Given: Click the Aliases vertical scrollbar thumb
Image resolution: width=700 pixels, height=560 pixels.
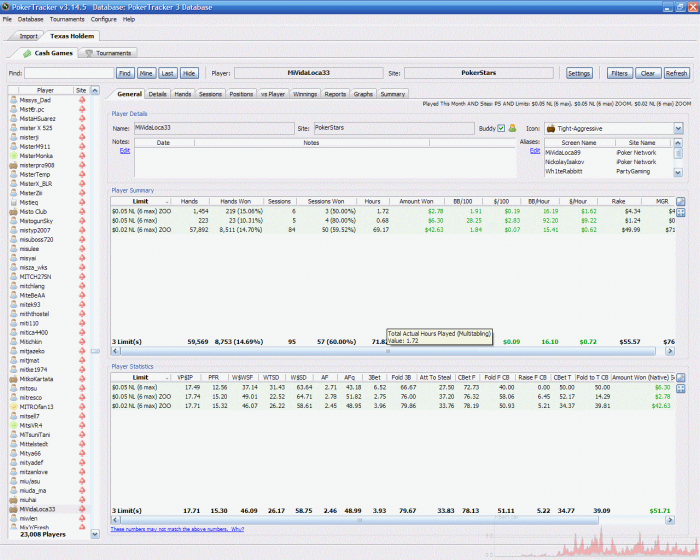Looking at the screenshot, I should coord(678,153).
